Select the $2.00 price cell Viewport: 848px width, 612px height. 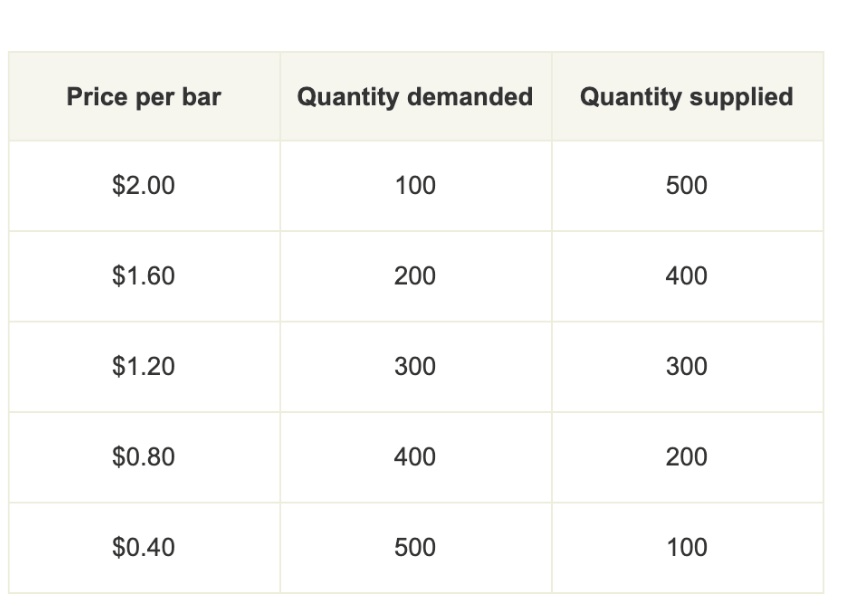click(x=144, y=186)
